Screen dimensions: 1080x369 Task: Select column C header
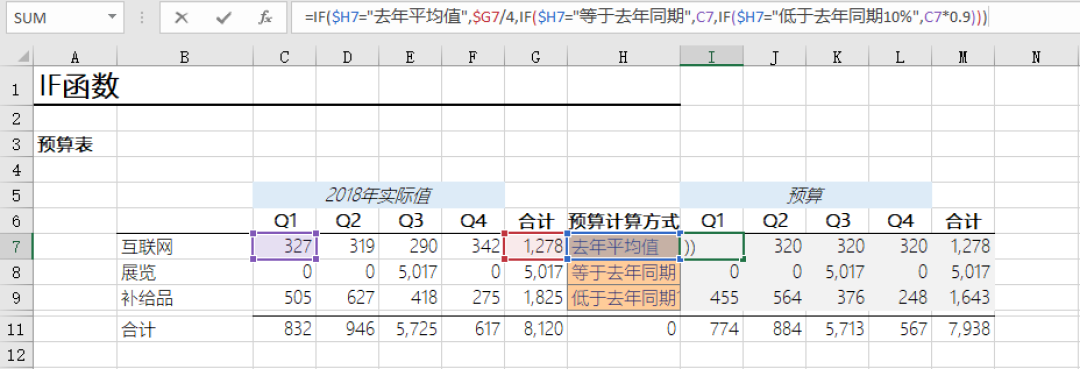284,57
